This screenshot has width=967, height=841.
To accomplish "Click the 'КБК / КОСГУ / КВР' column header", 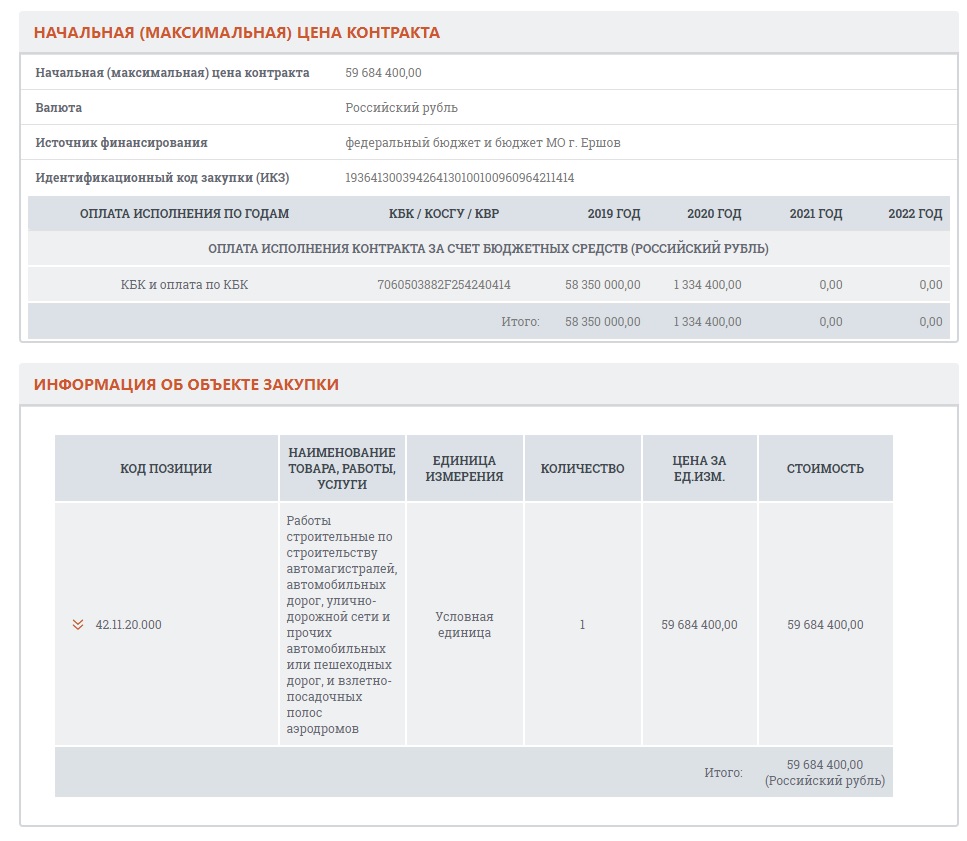I will (444, 214).
